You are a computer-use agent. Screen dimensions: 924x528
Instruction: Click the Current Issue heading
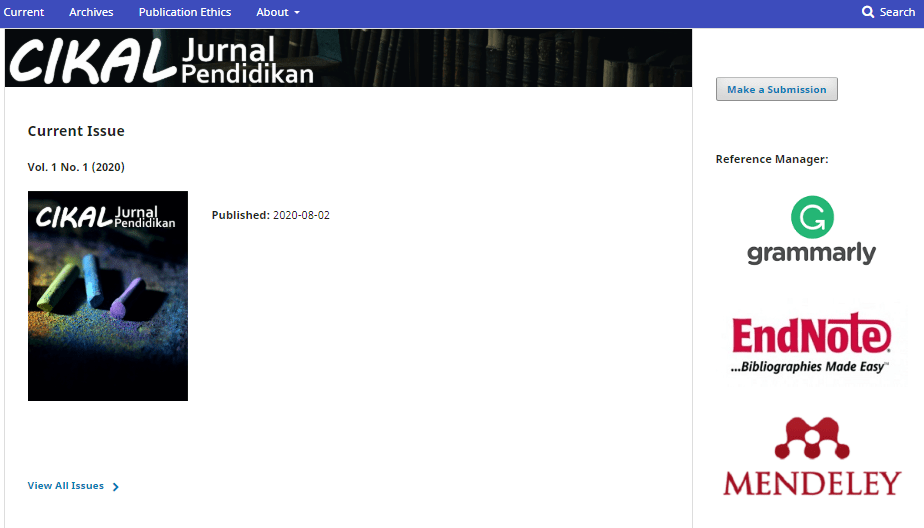point(76,131)
